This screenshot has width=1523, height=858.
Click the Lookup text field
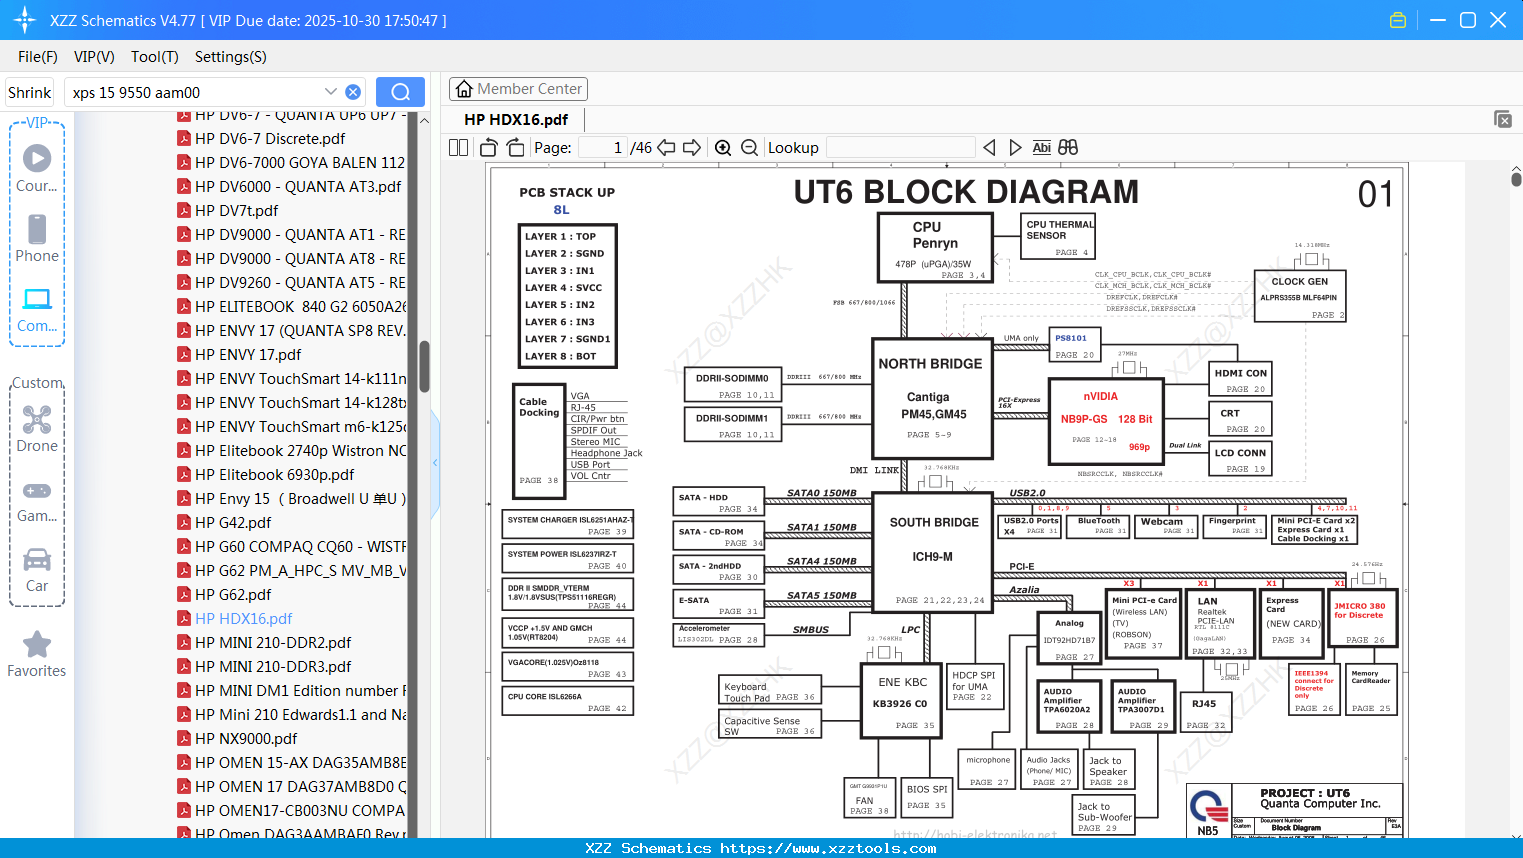click(x=901, y=147)
